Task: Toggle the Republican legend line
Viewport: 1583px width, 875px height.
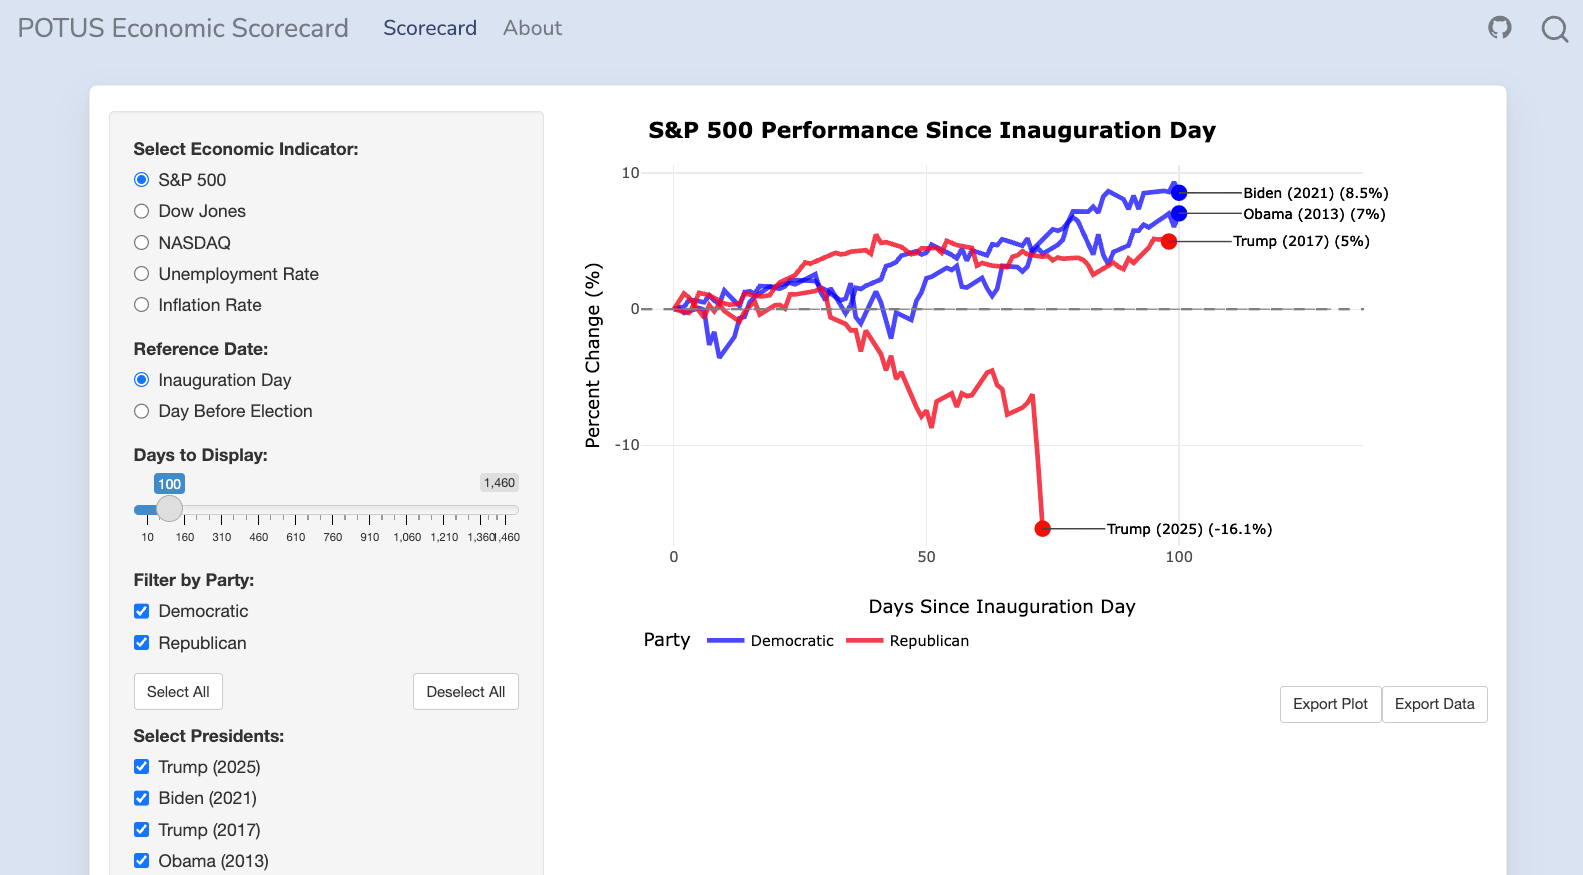Action: tap(865, 641)
